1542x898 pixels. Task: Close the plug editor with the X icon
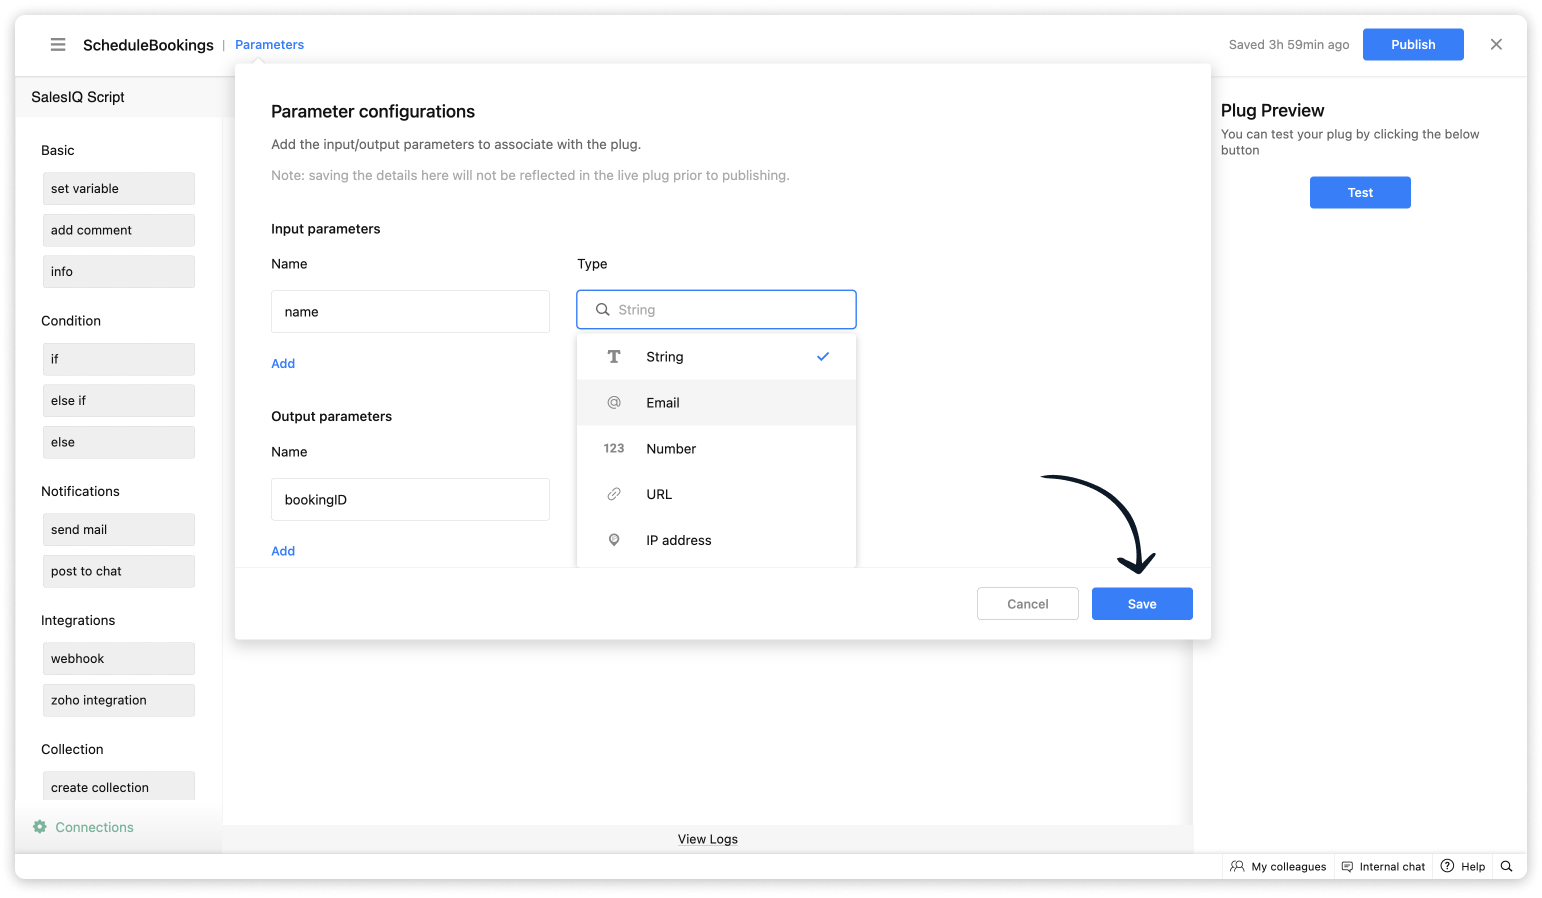(x=1496, y=44)
